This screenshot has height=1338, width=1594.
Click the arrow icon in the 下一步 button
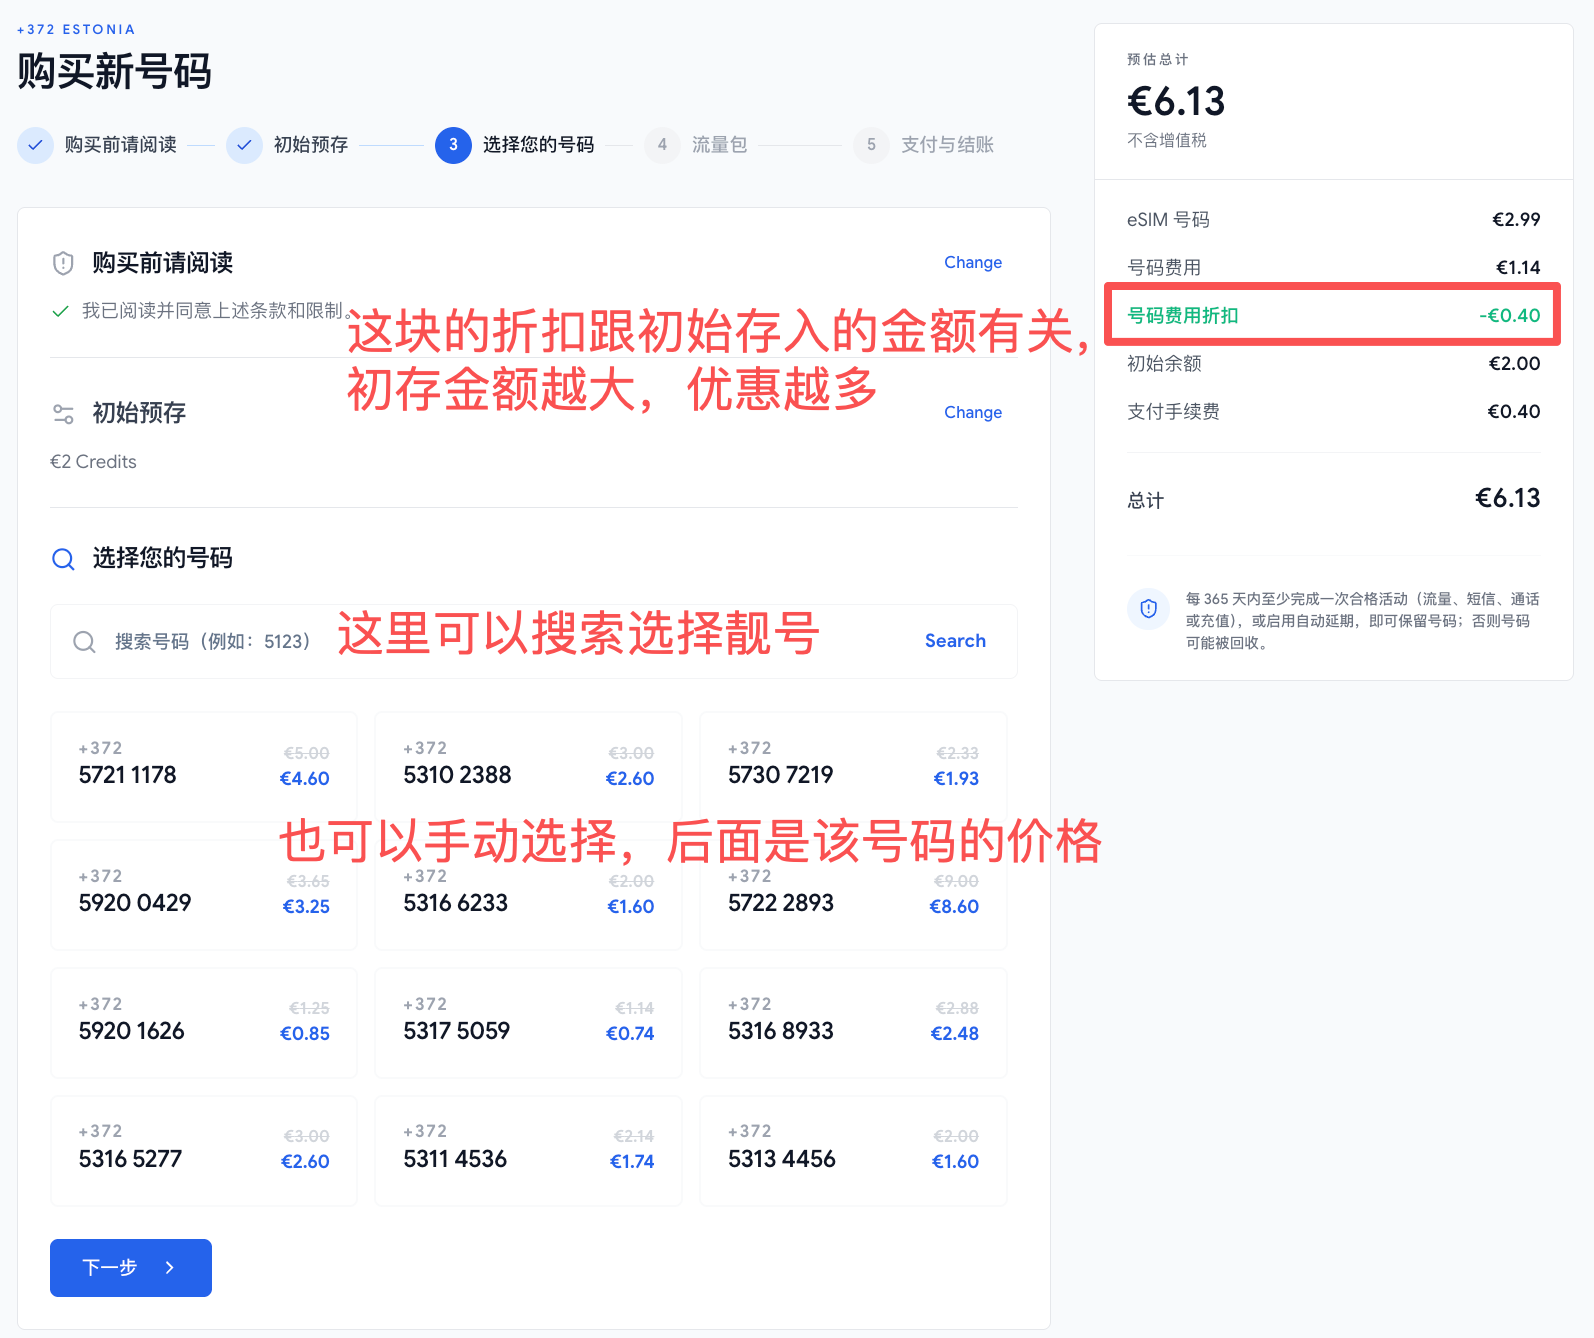tap(170, 1267)
